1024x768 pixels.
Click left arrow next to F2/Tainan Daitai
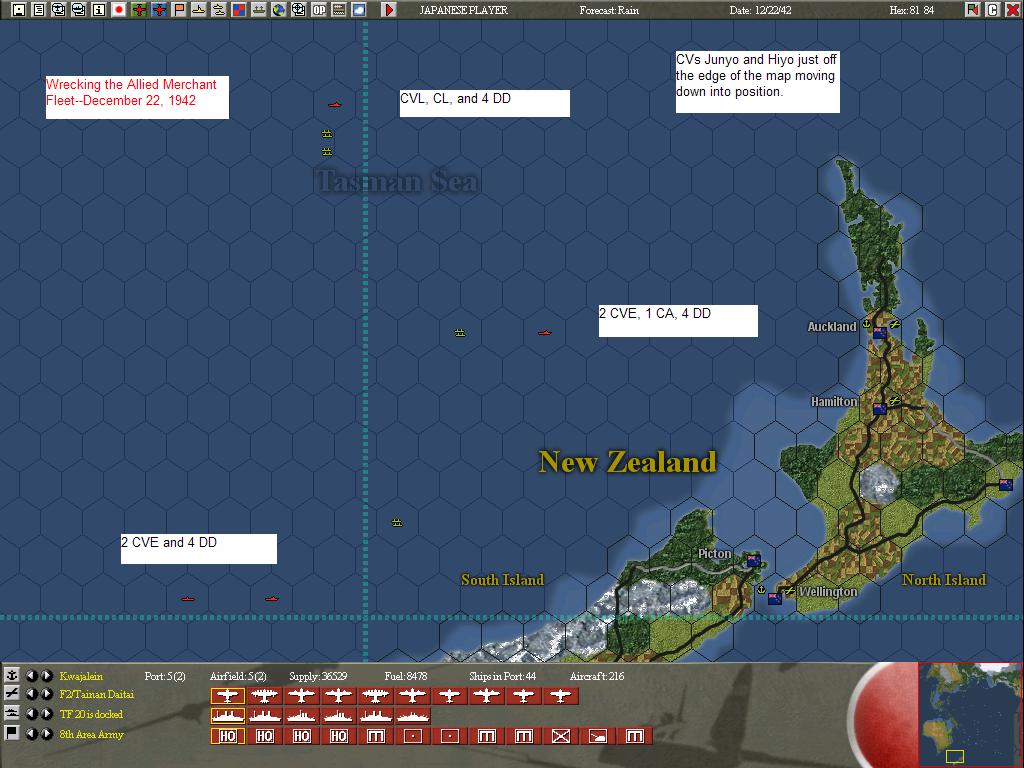pyautogui.click(x=31, y=694)
